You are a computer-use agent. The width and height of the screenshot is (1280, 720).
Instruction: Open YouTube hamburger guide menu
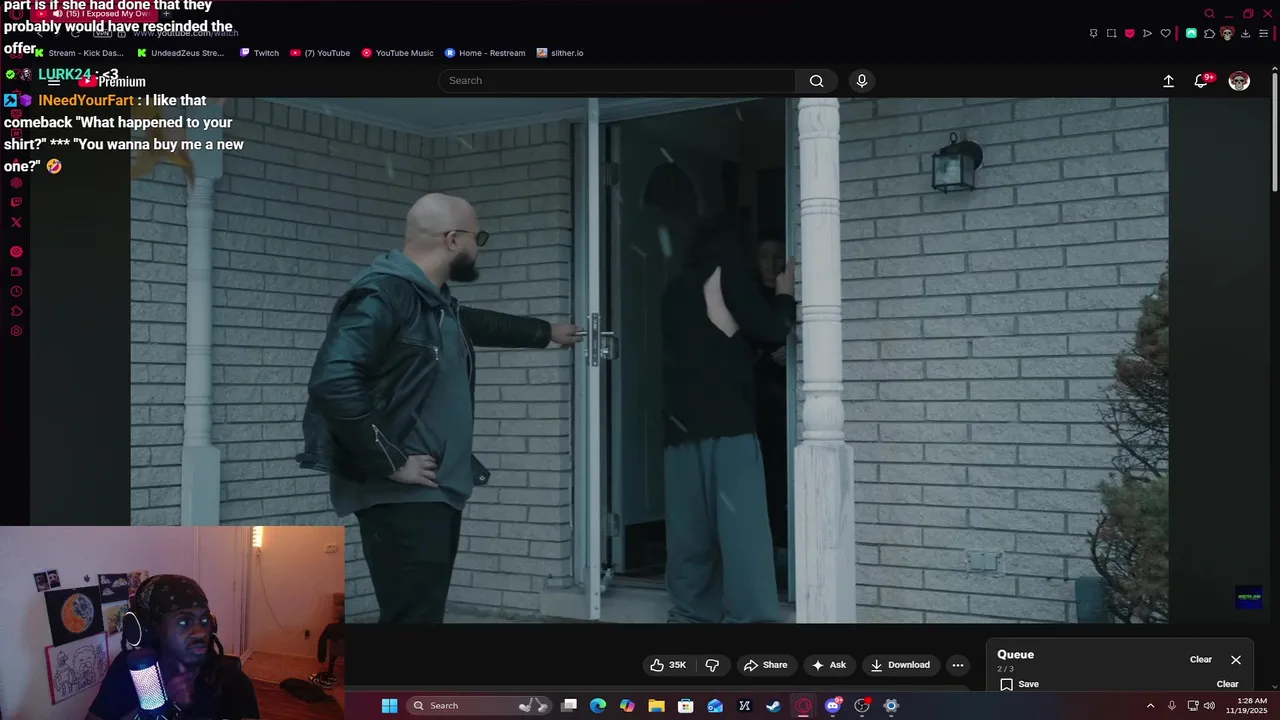54,81
